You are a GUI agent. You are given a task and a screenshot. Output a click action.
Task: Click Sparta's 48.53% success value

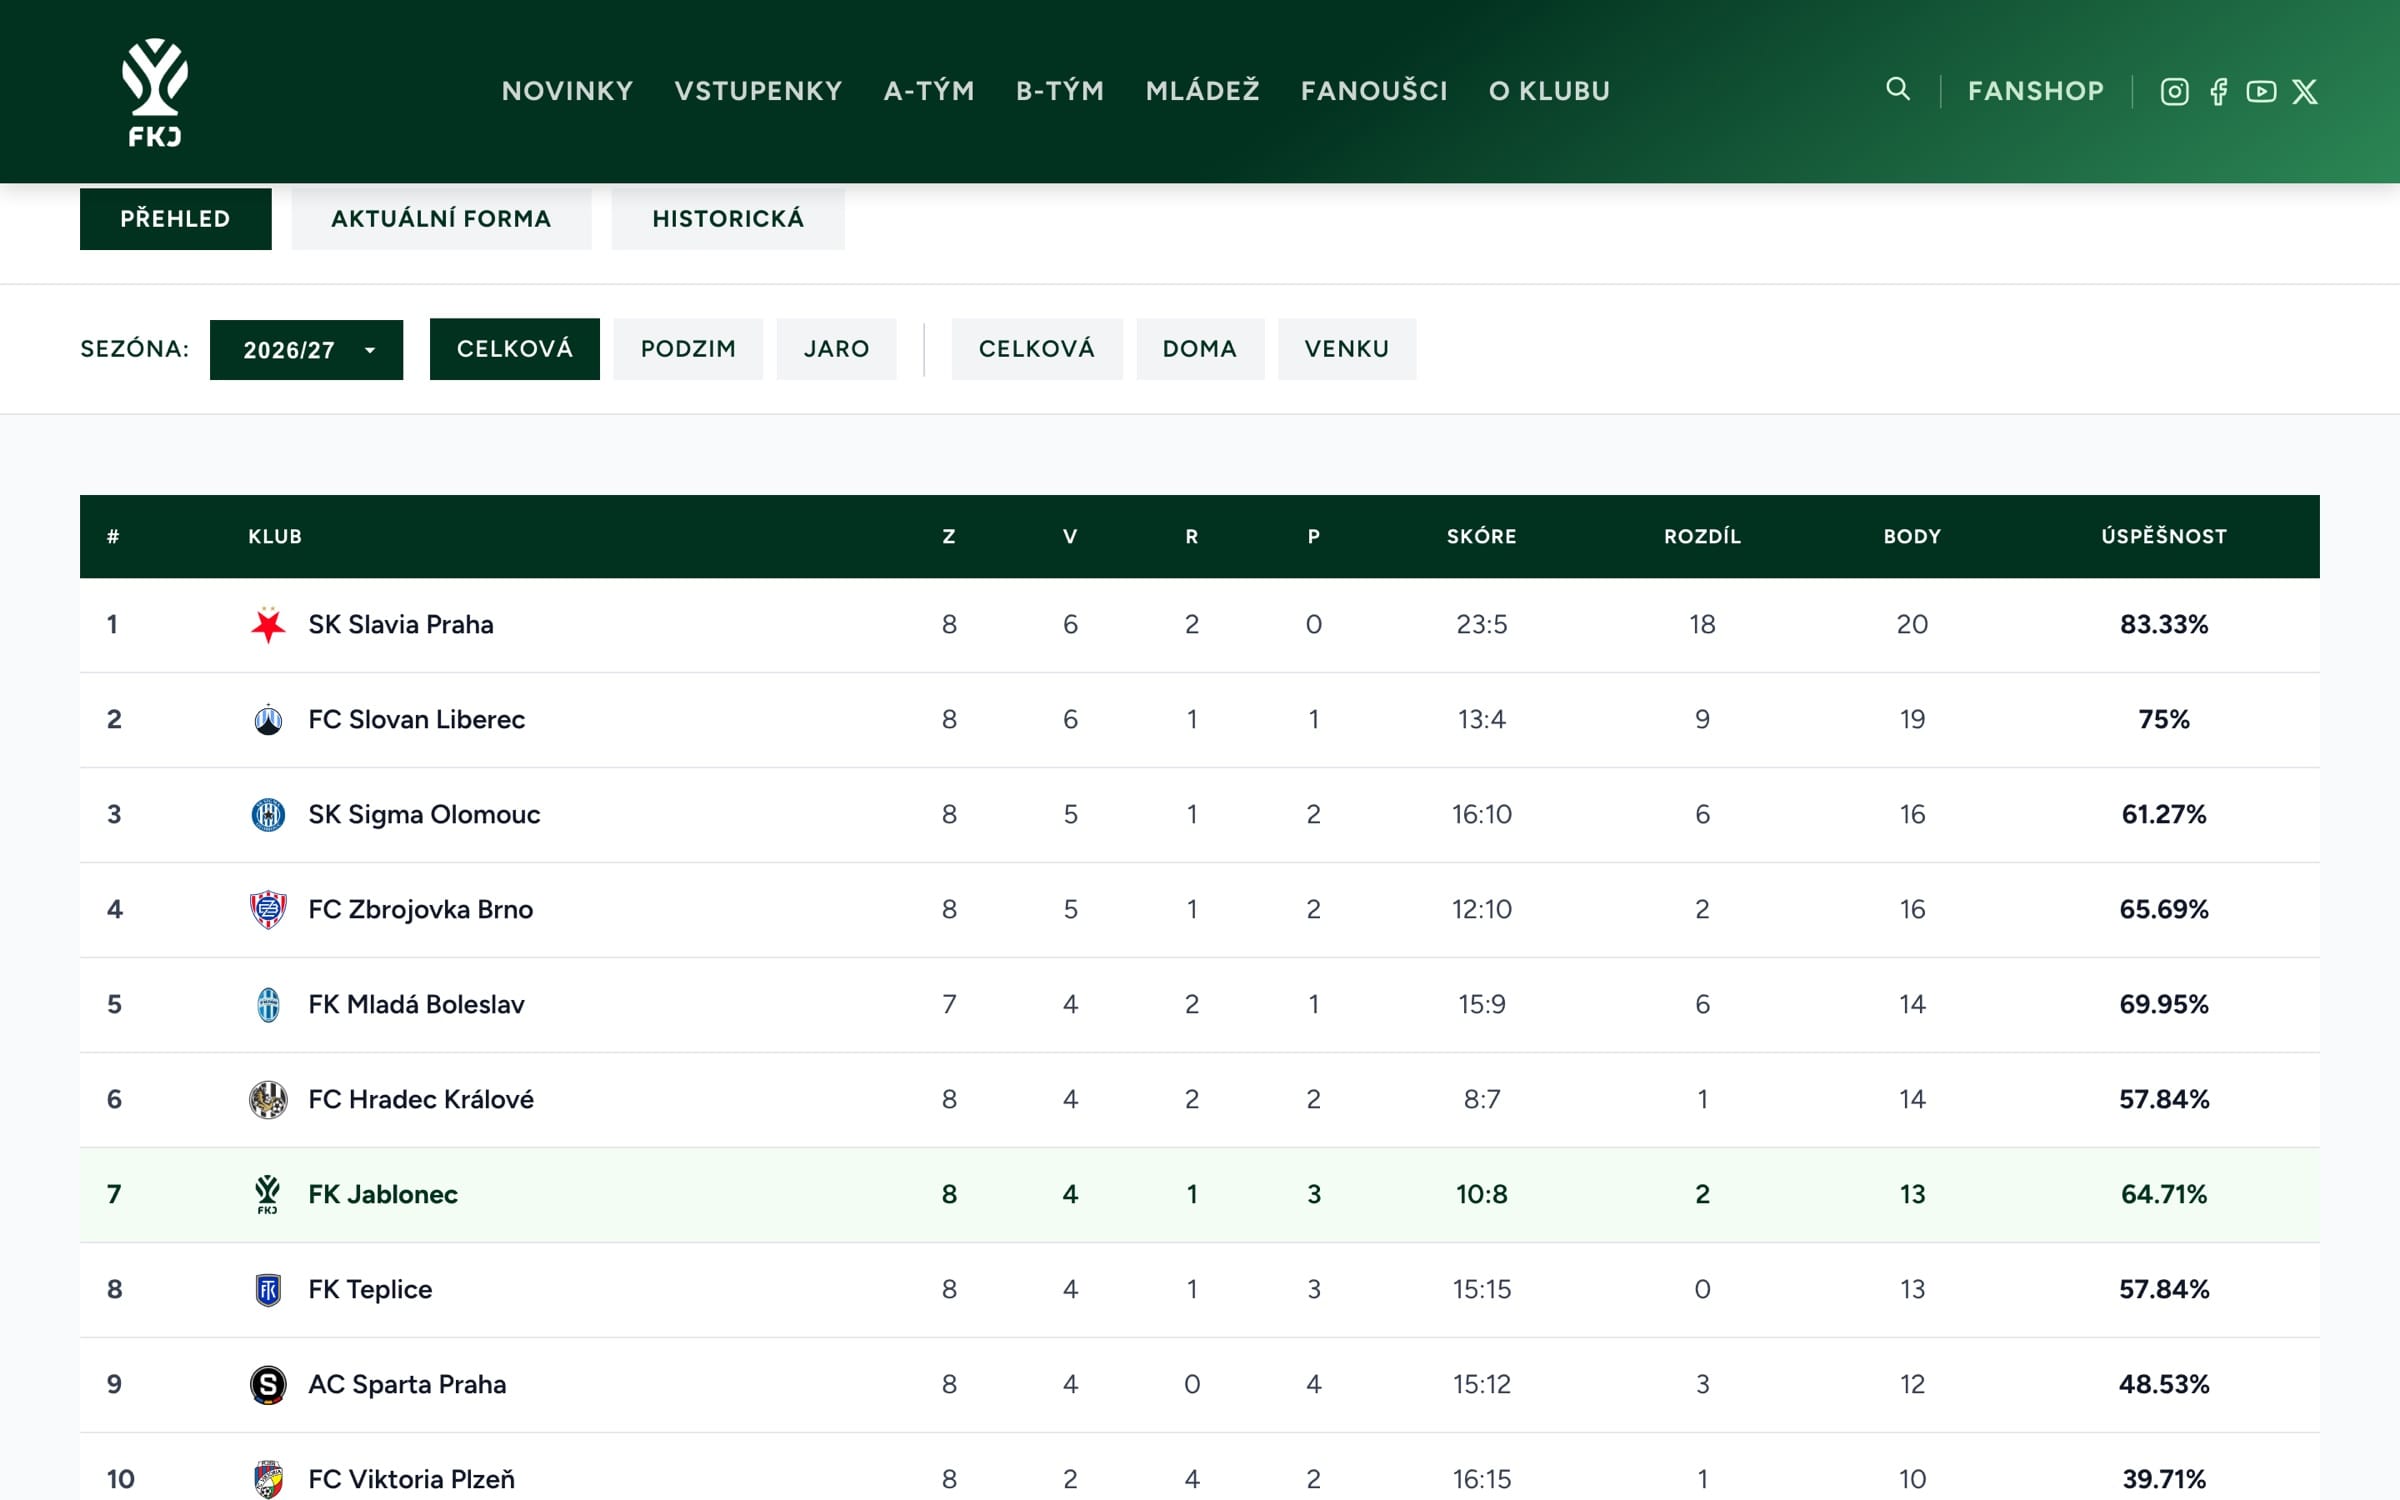2164,1384
